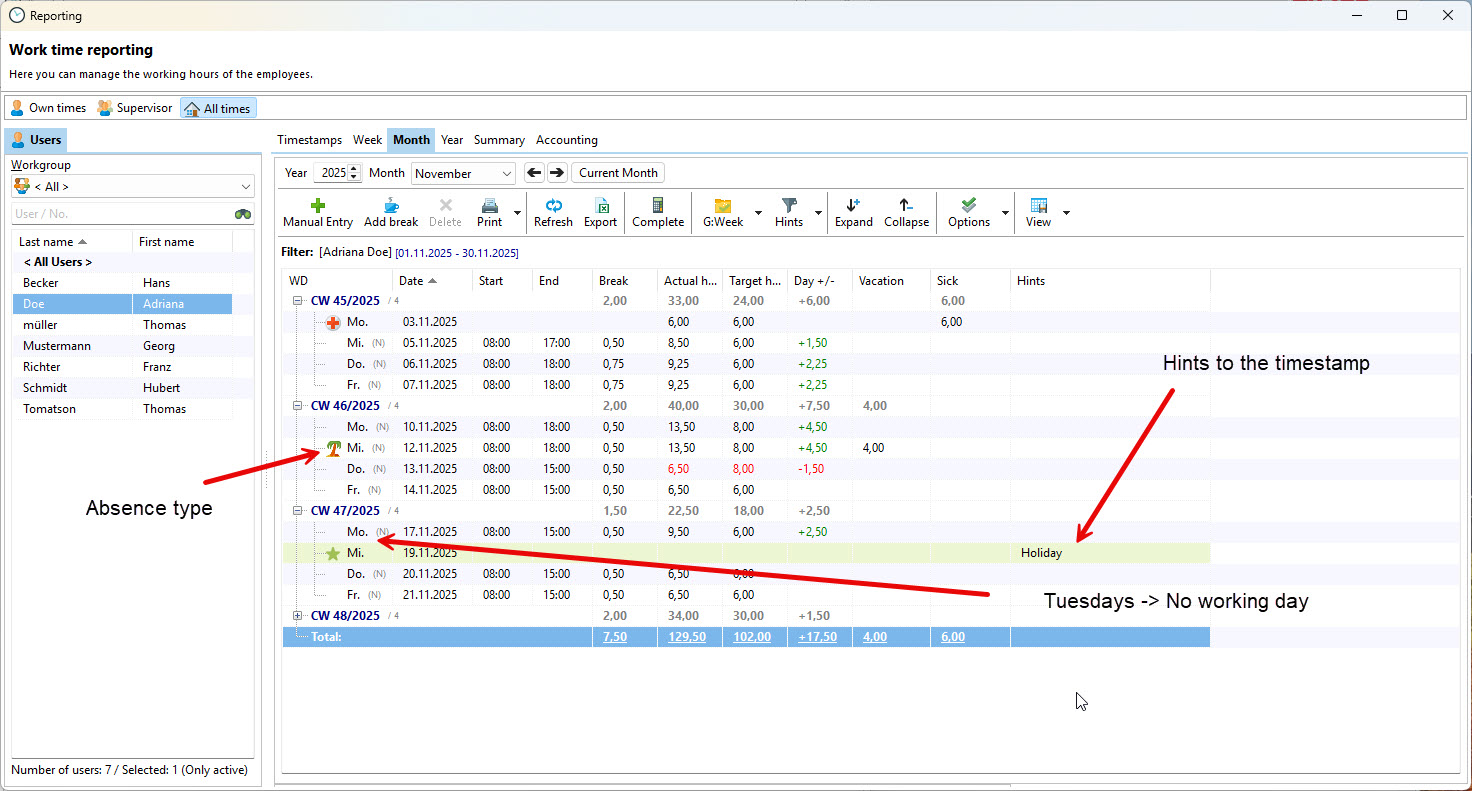1472x791 pixels.
Task: Open the Month dropdown showing November
Action: [463, 173]
